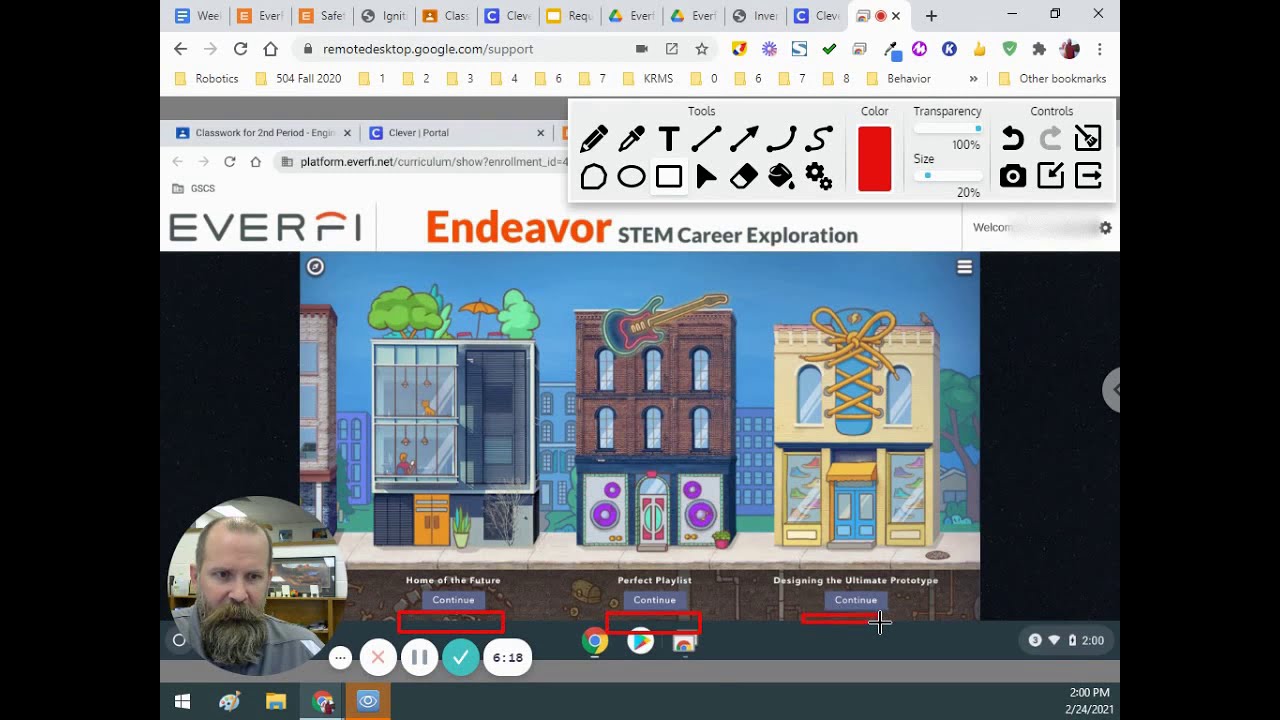Adjust the Transparency slider
This screenshot has width=1280, height=720.
pyautogui.click(x=947, y=129)
